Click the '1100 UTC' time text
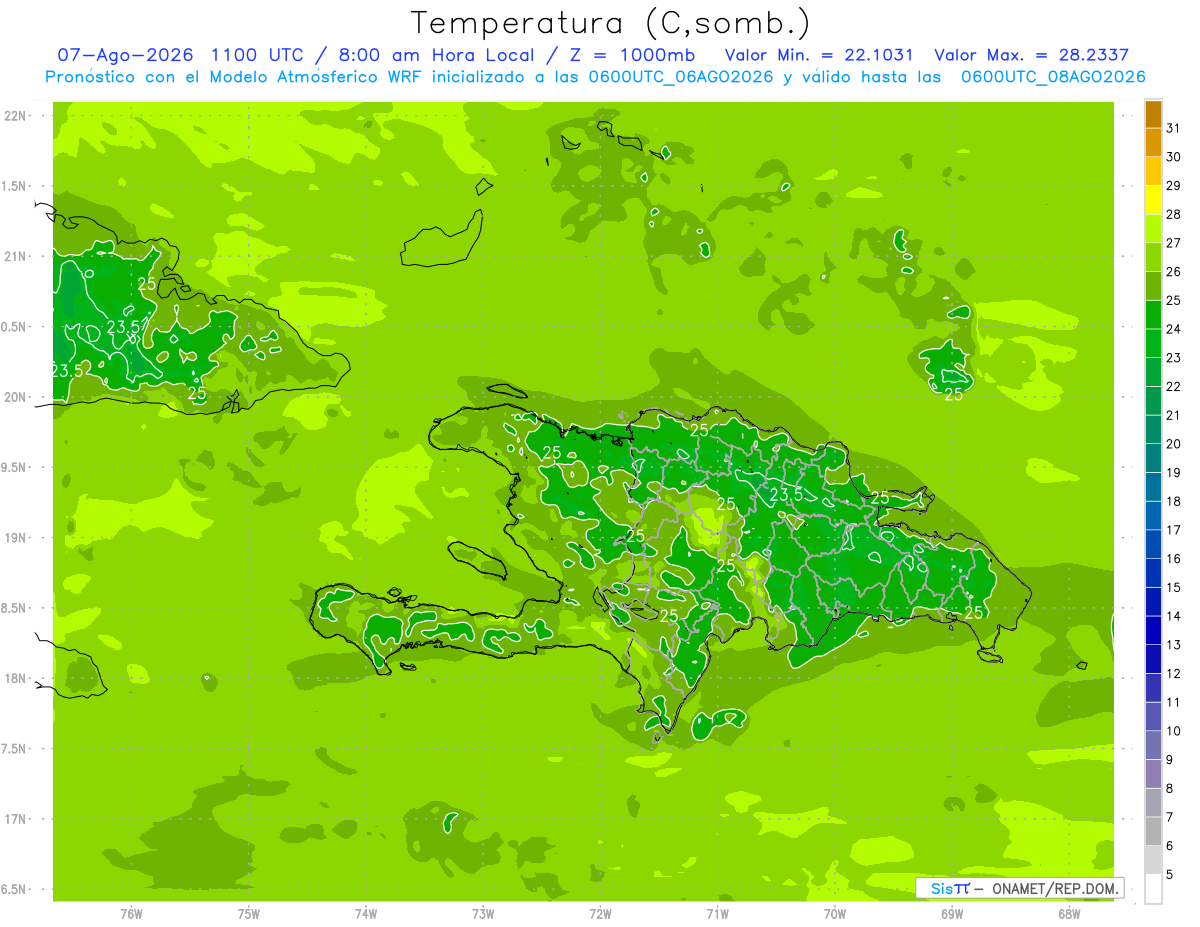 click(x=259, y=55)
